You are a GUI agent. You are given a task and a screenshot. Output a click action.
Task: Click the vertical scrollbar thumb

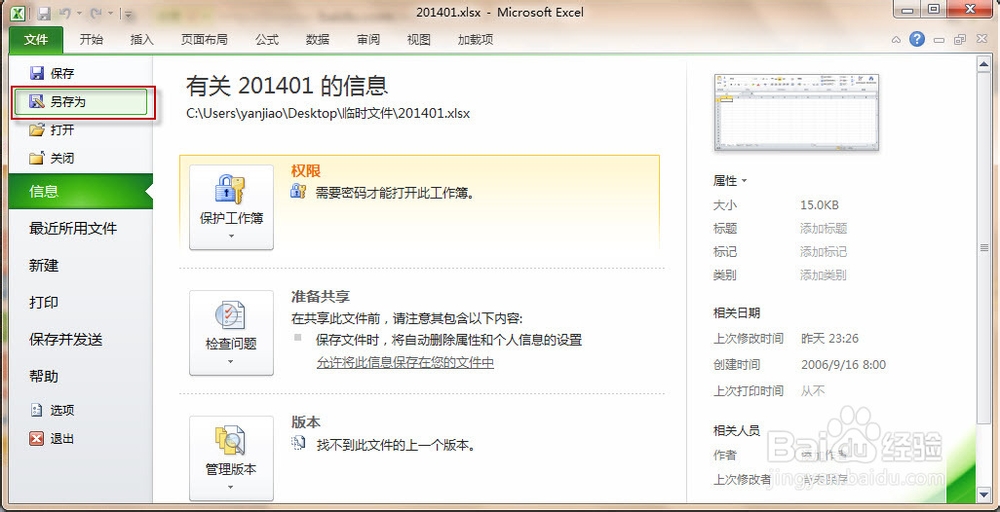[984, 247]
